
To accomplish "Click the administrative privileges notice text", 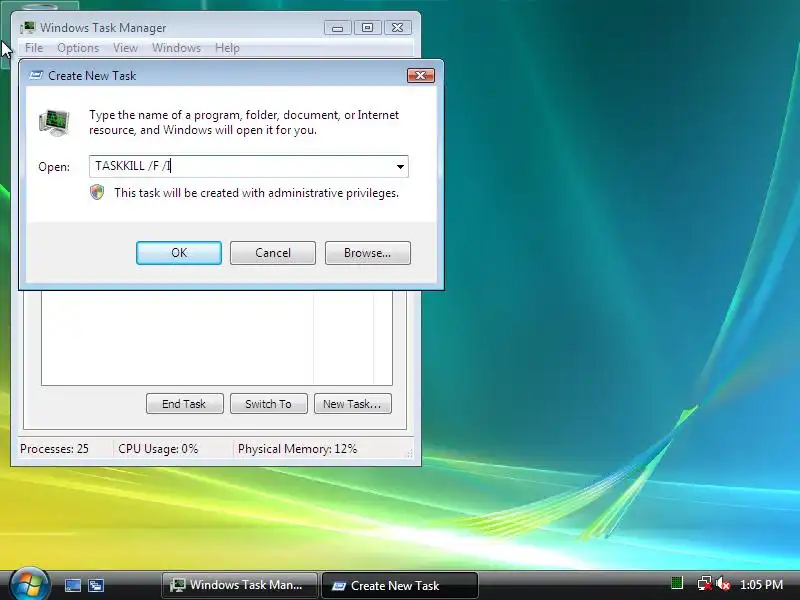I will coord(256,193).
